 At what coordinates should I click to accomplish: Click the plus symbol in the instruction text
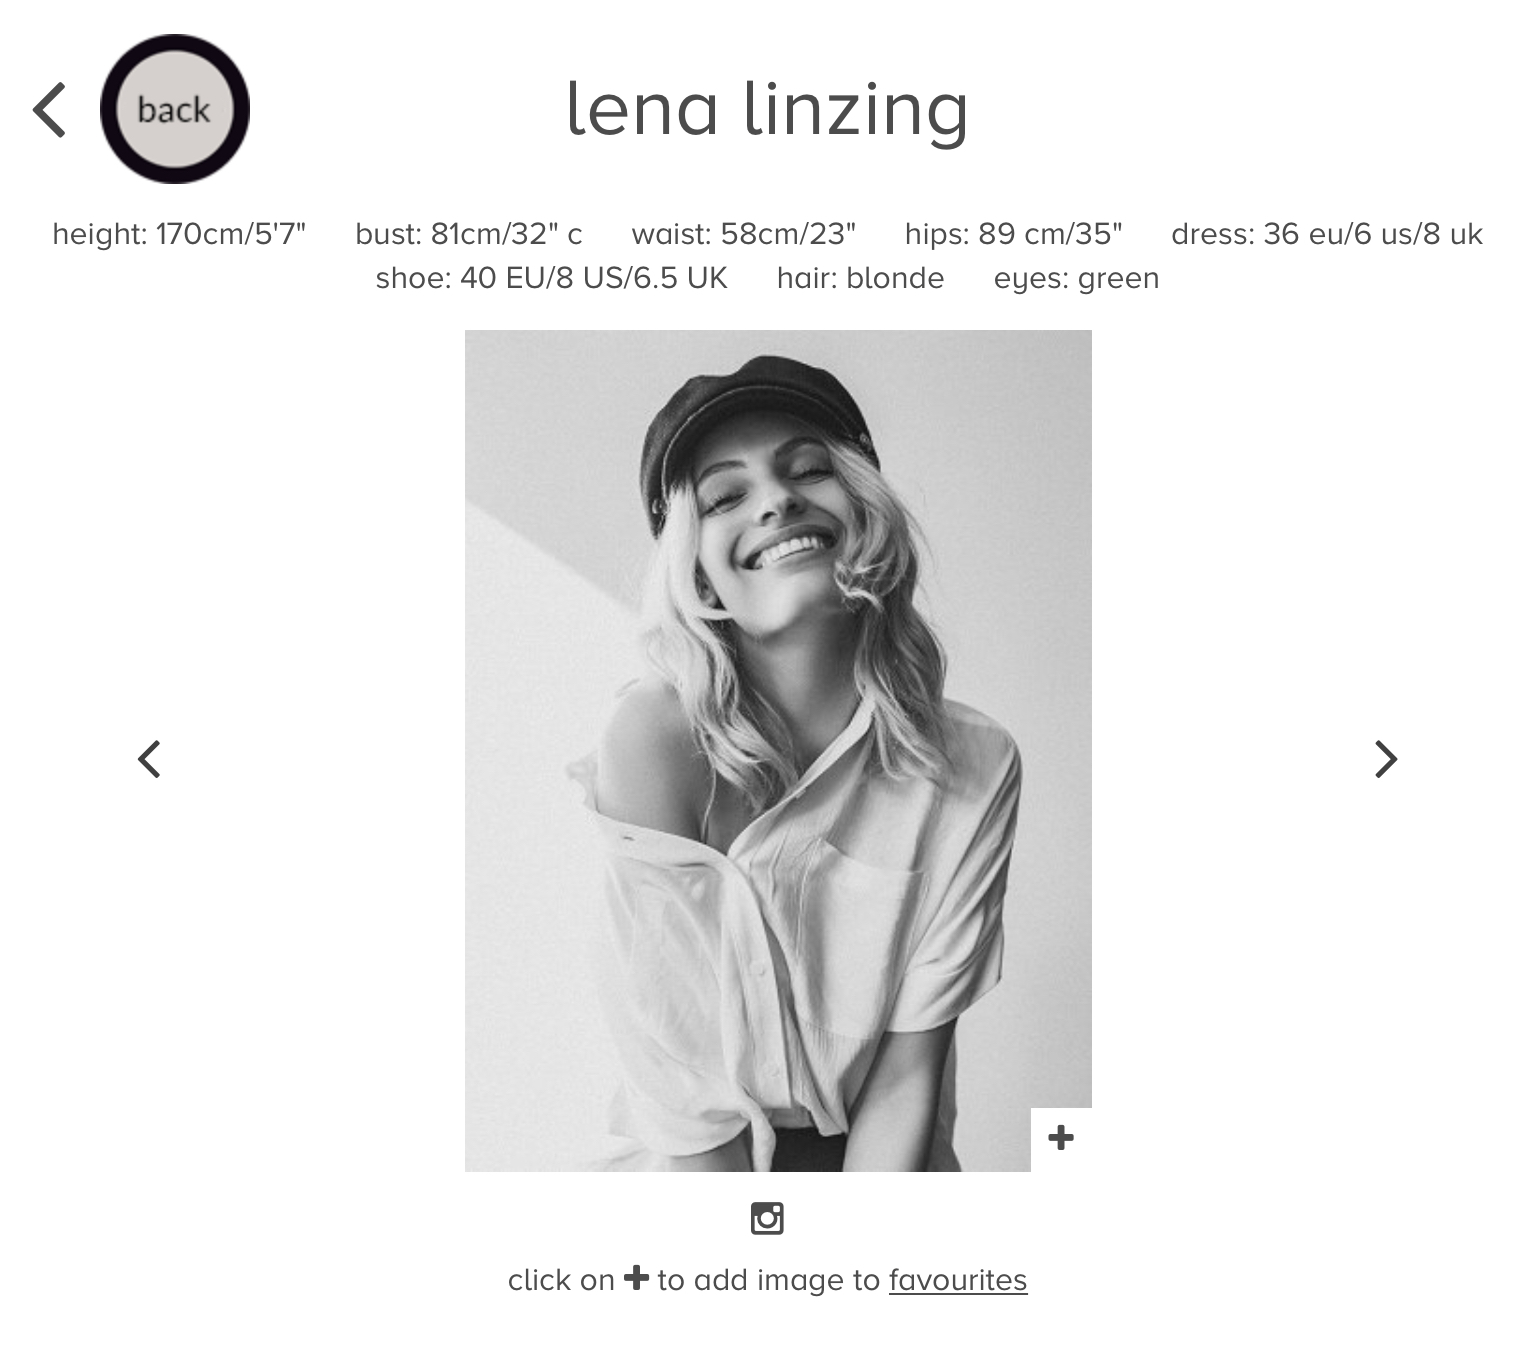(x=636, y=1278)
